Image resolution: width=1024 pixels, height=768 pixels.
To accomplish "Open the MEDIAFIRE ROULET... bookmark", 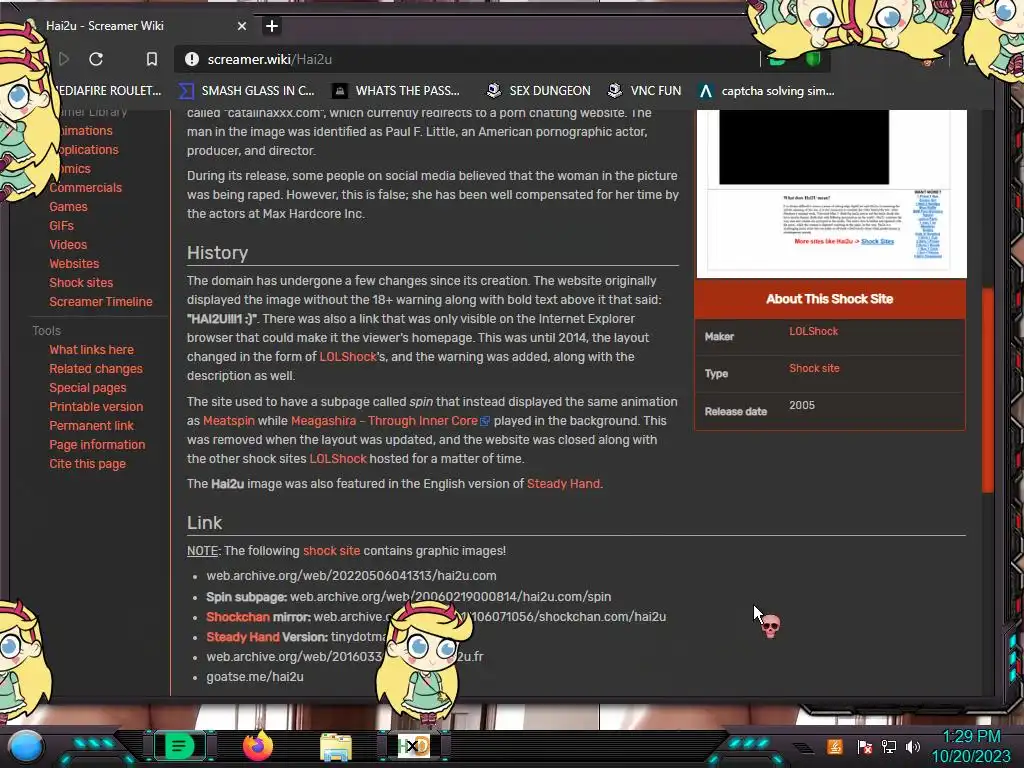I will coord(108,91).
